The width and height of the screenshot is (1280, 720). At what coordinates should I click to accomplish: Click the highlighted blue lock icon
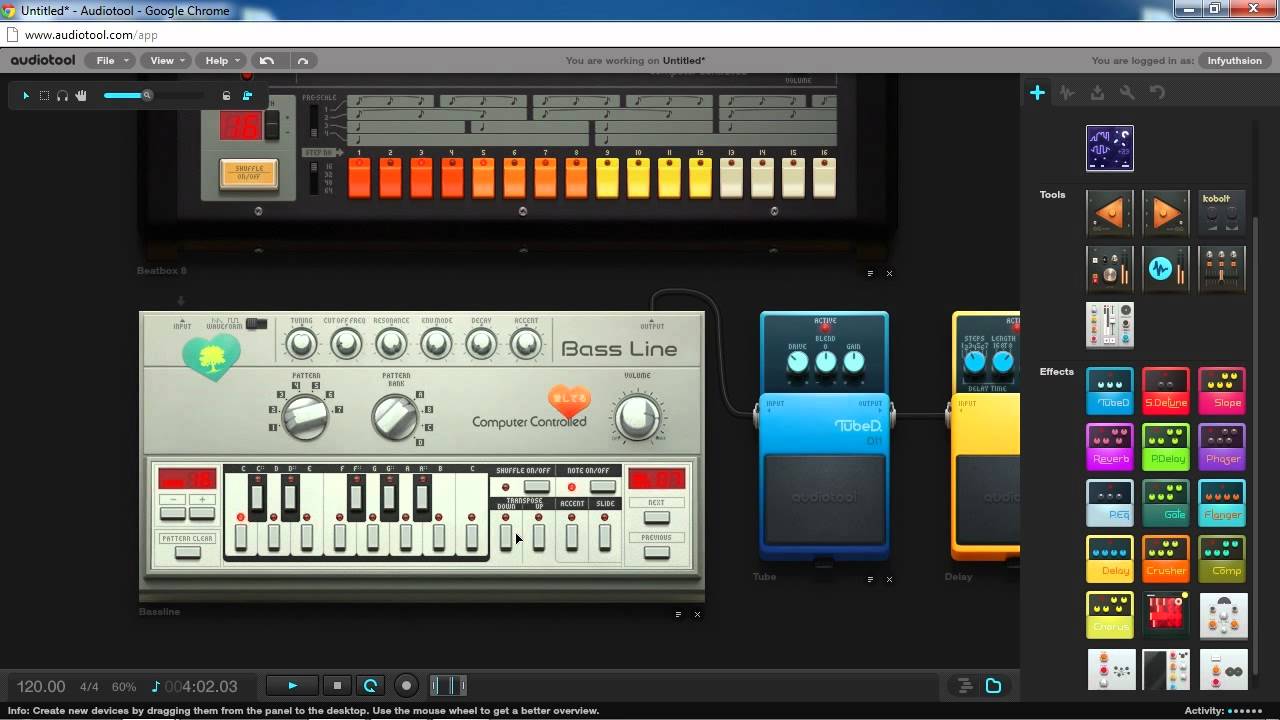click(x=247, y=96)
